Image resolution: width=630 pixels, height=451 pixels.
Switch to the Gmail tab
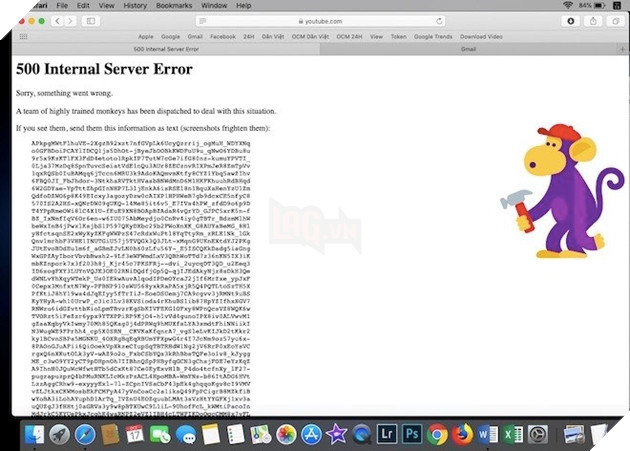[x=468, y=49]
